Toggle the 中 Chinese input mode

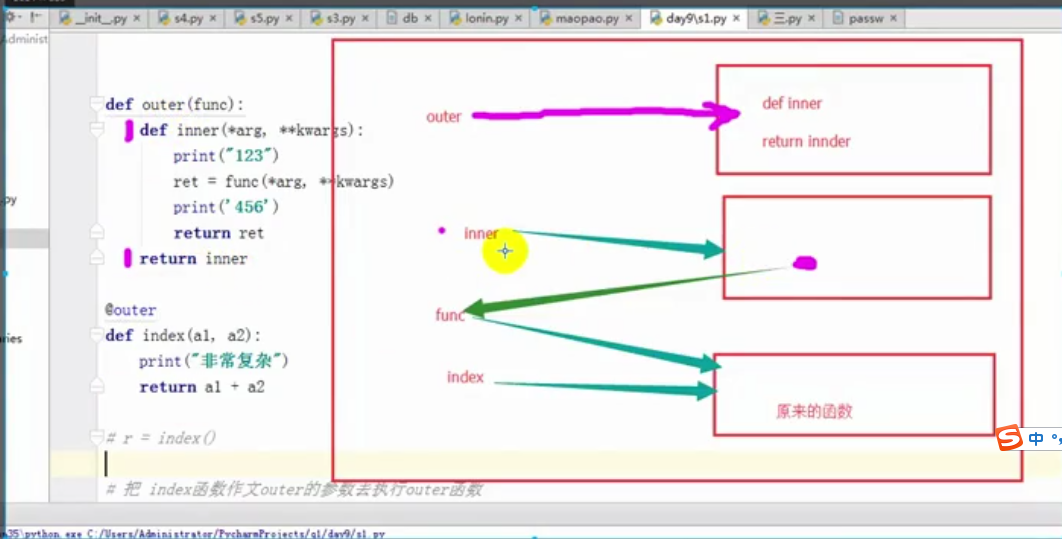[1036, 439]
